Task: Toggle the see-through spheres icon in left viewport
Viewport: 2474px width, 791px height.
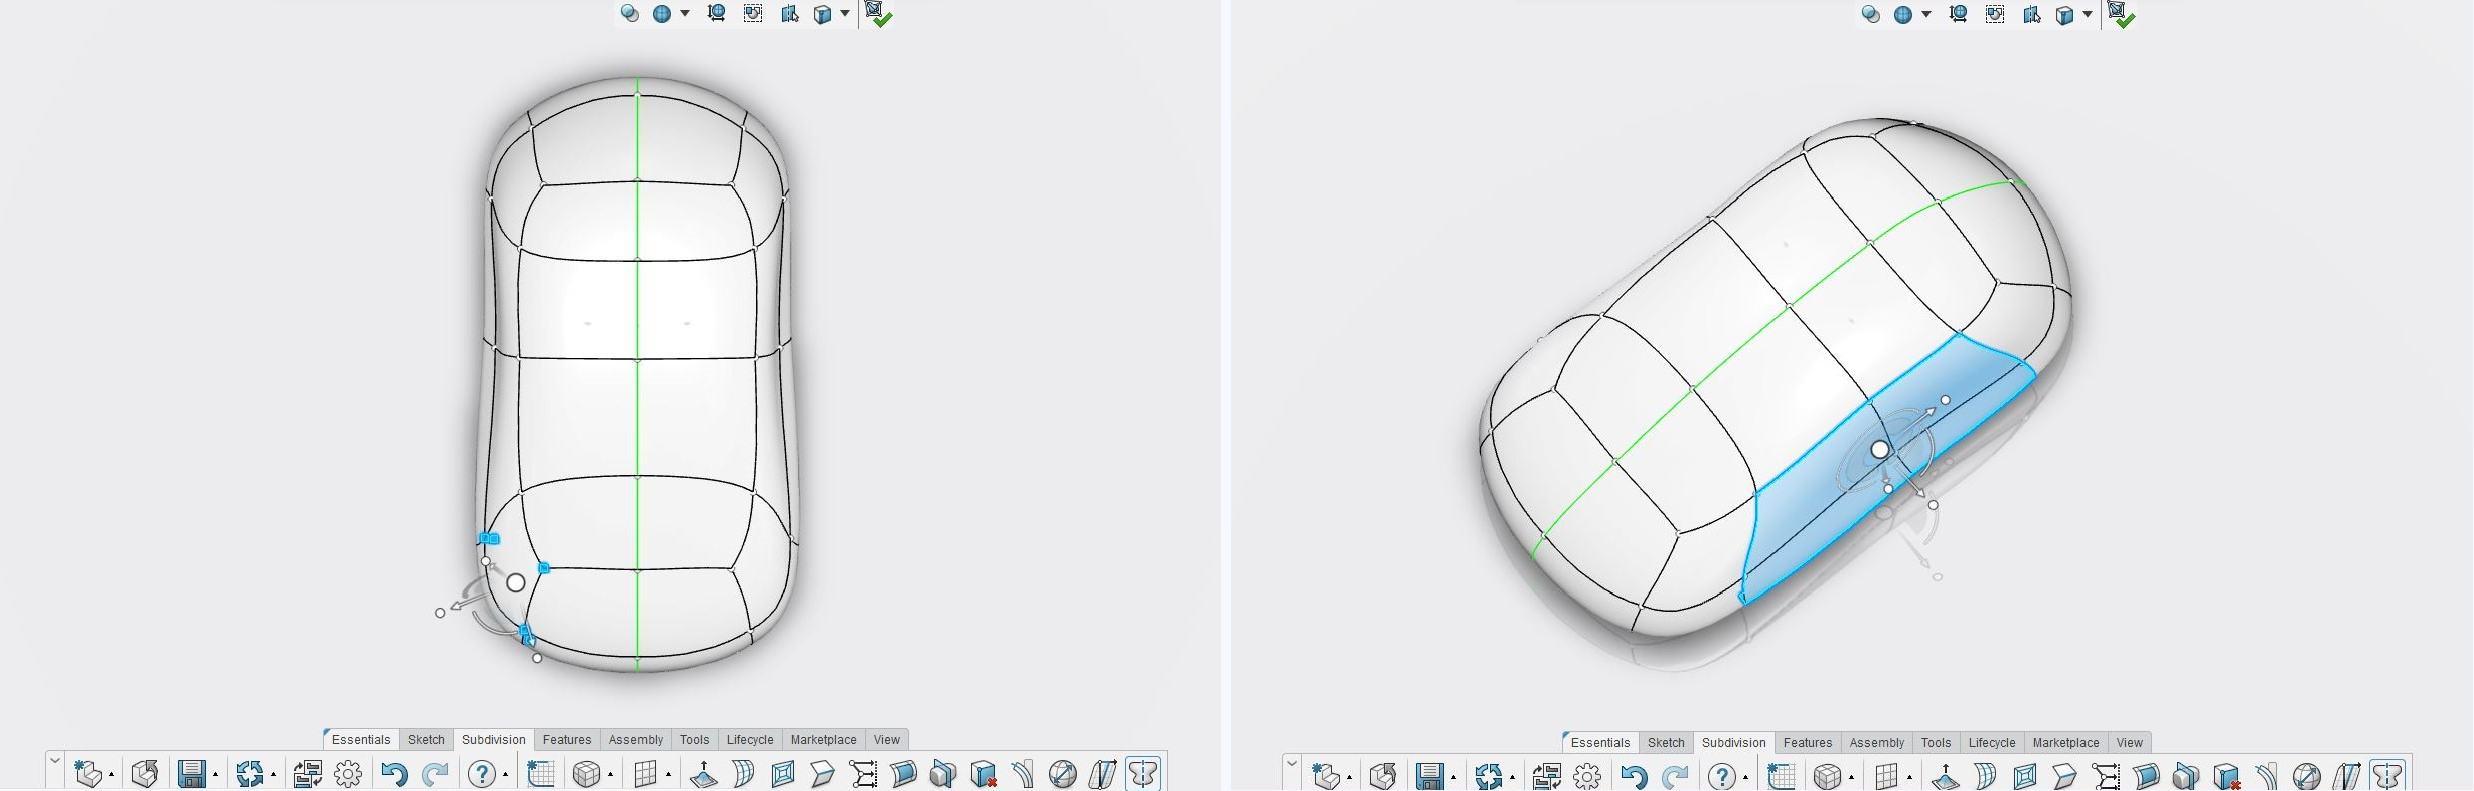Action: 629,13
